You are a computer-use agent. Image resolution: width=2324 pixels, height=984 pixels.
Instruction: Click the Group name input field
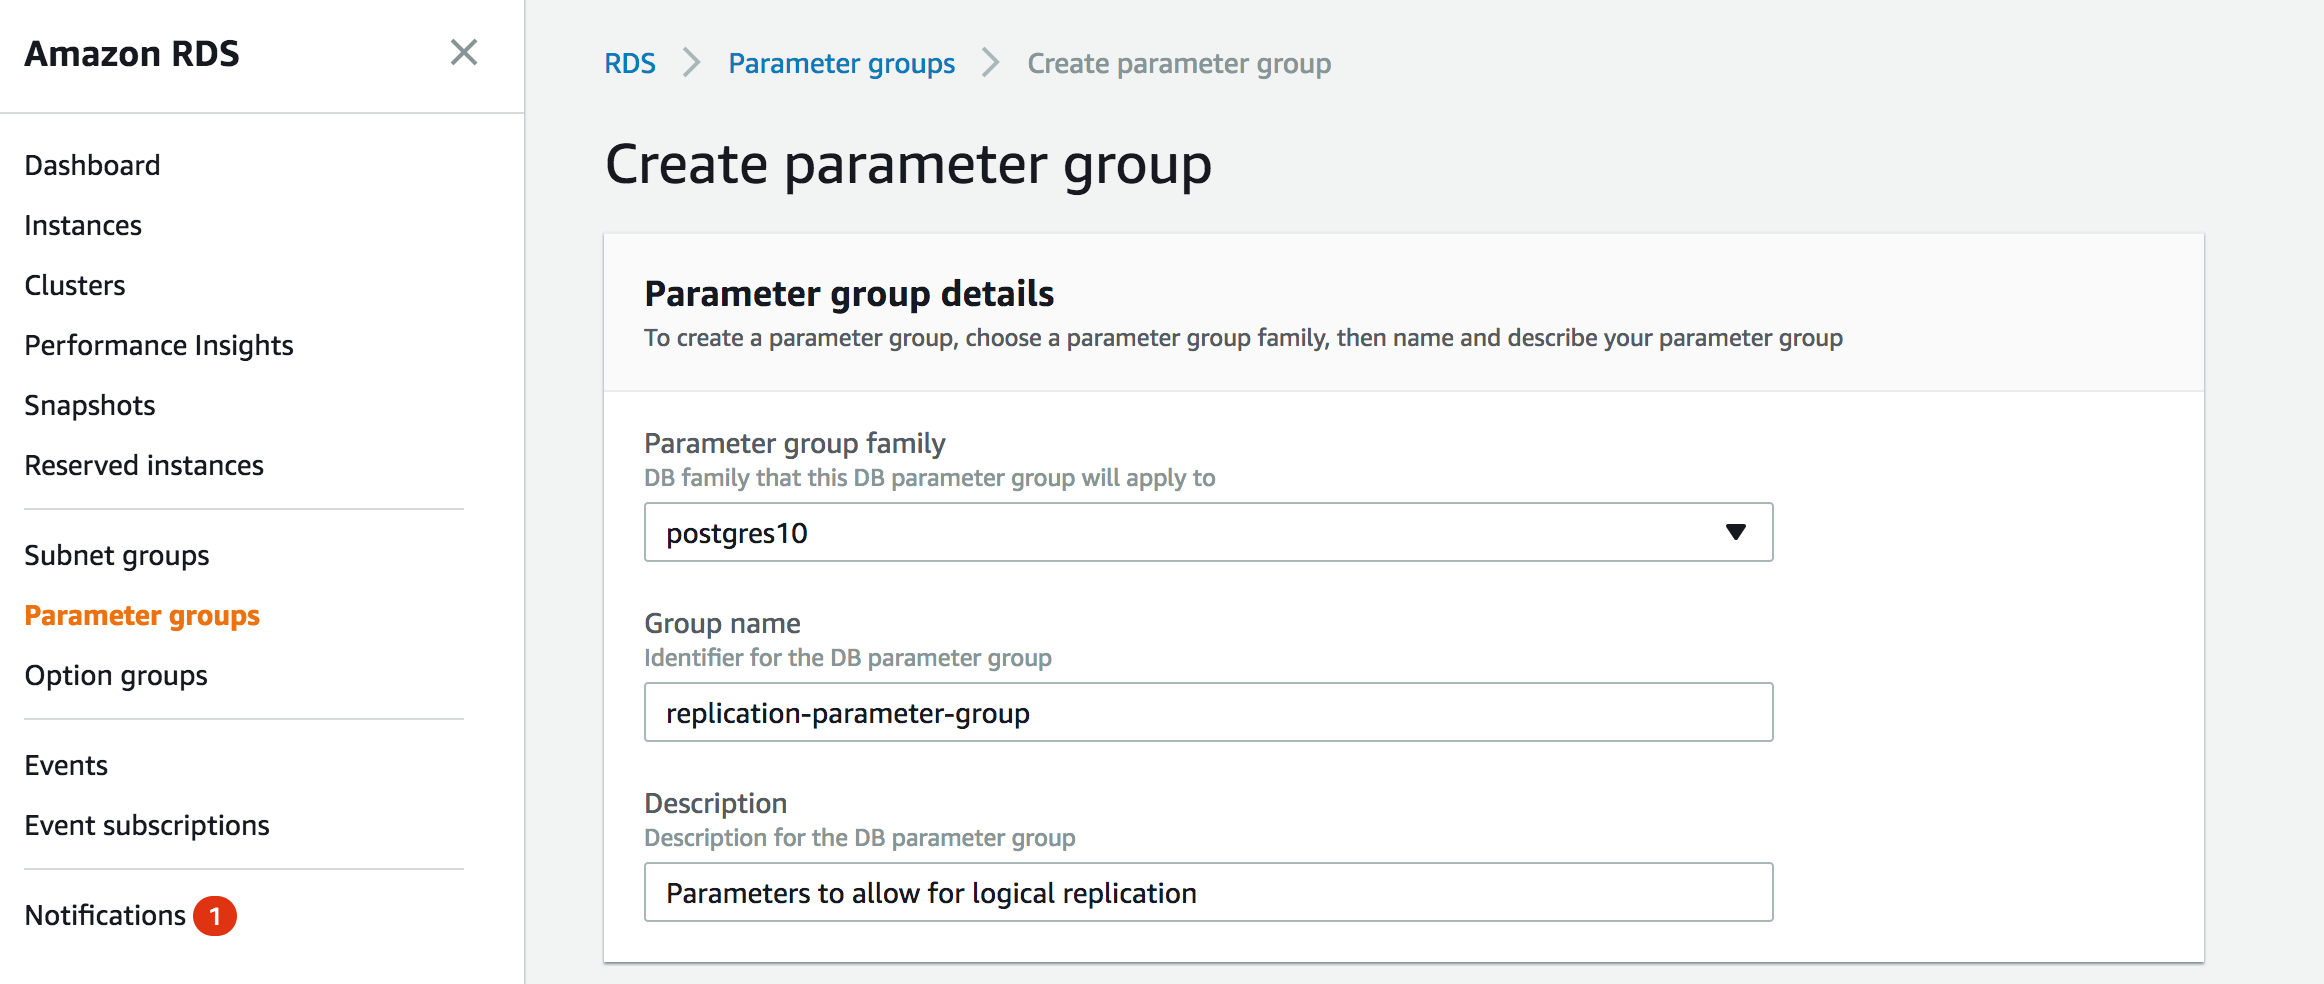tap(1208, 712)
